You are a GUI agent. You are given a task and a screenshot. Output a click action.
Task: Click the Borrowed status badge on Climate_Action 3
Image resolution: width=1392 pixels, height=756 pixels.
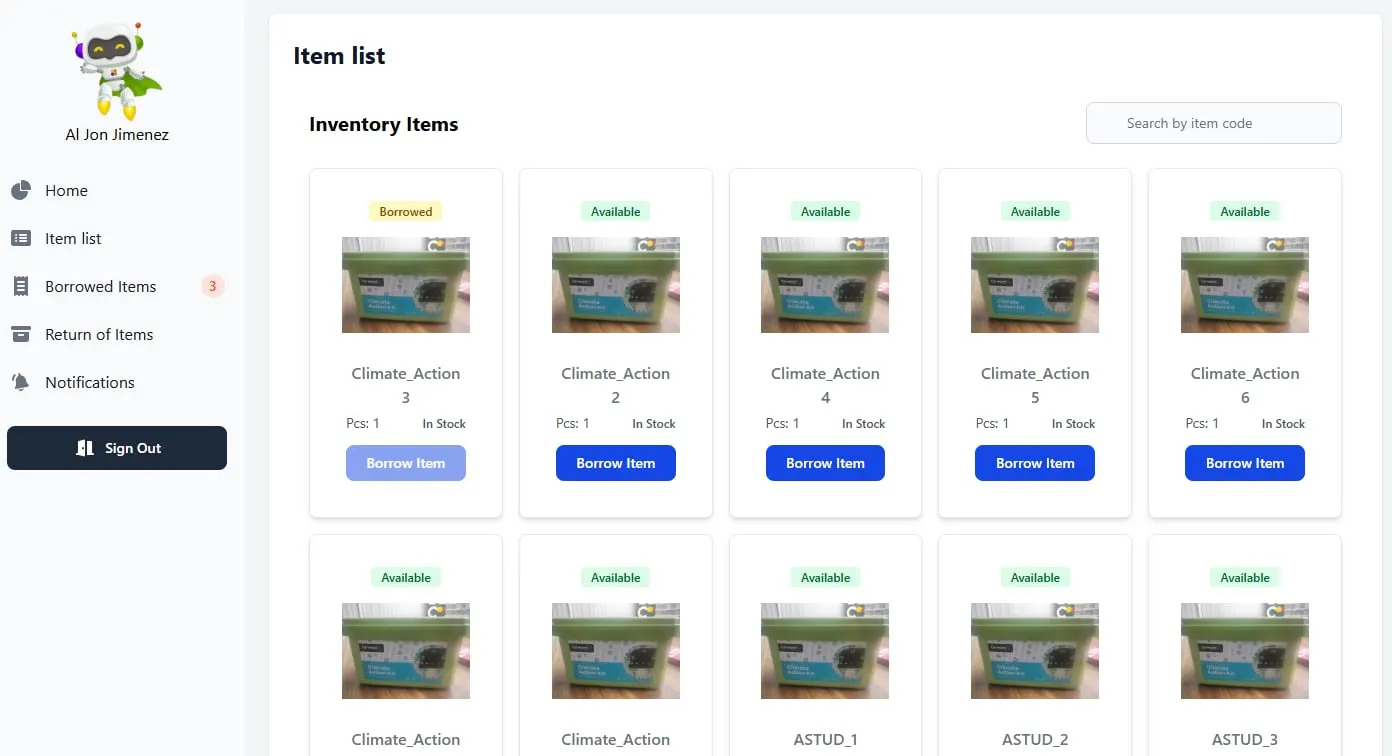tap(406, 211)
